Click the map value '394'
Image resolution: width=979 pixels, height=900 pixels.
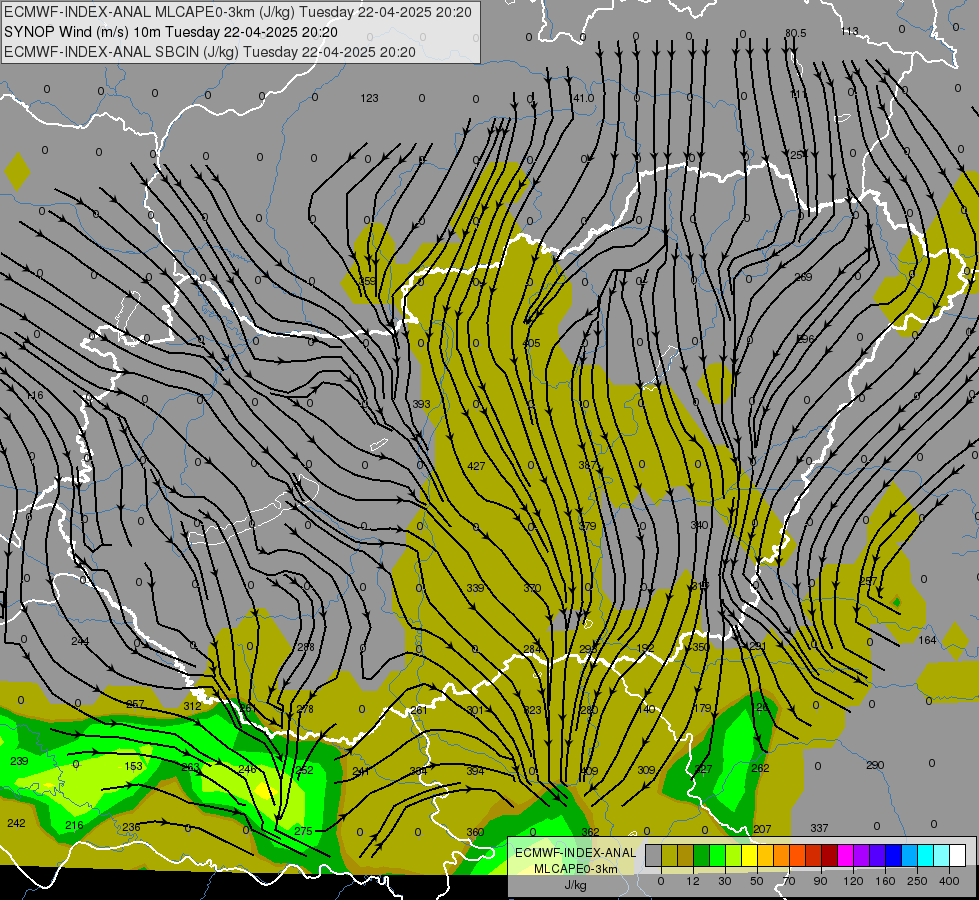(475, 771)
